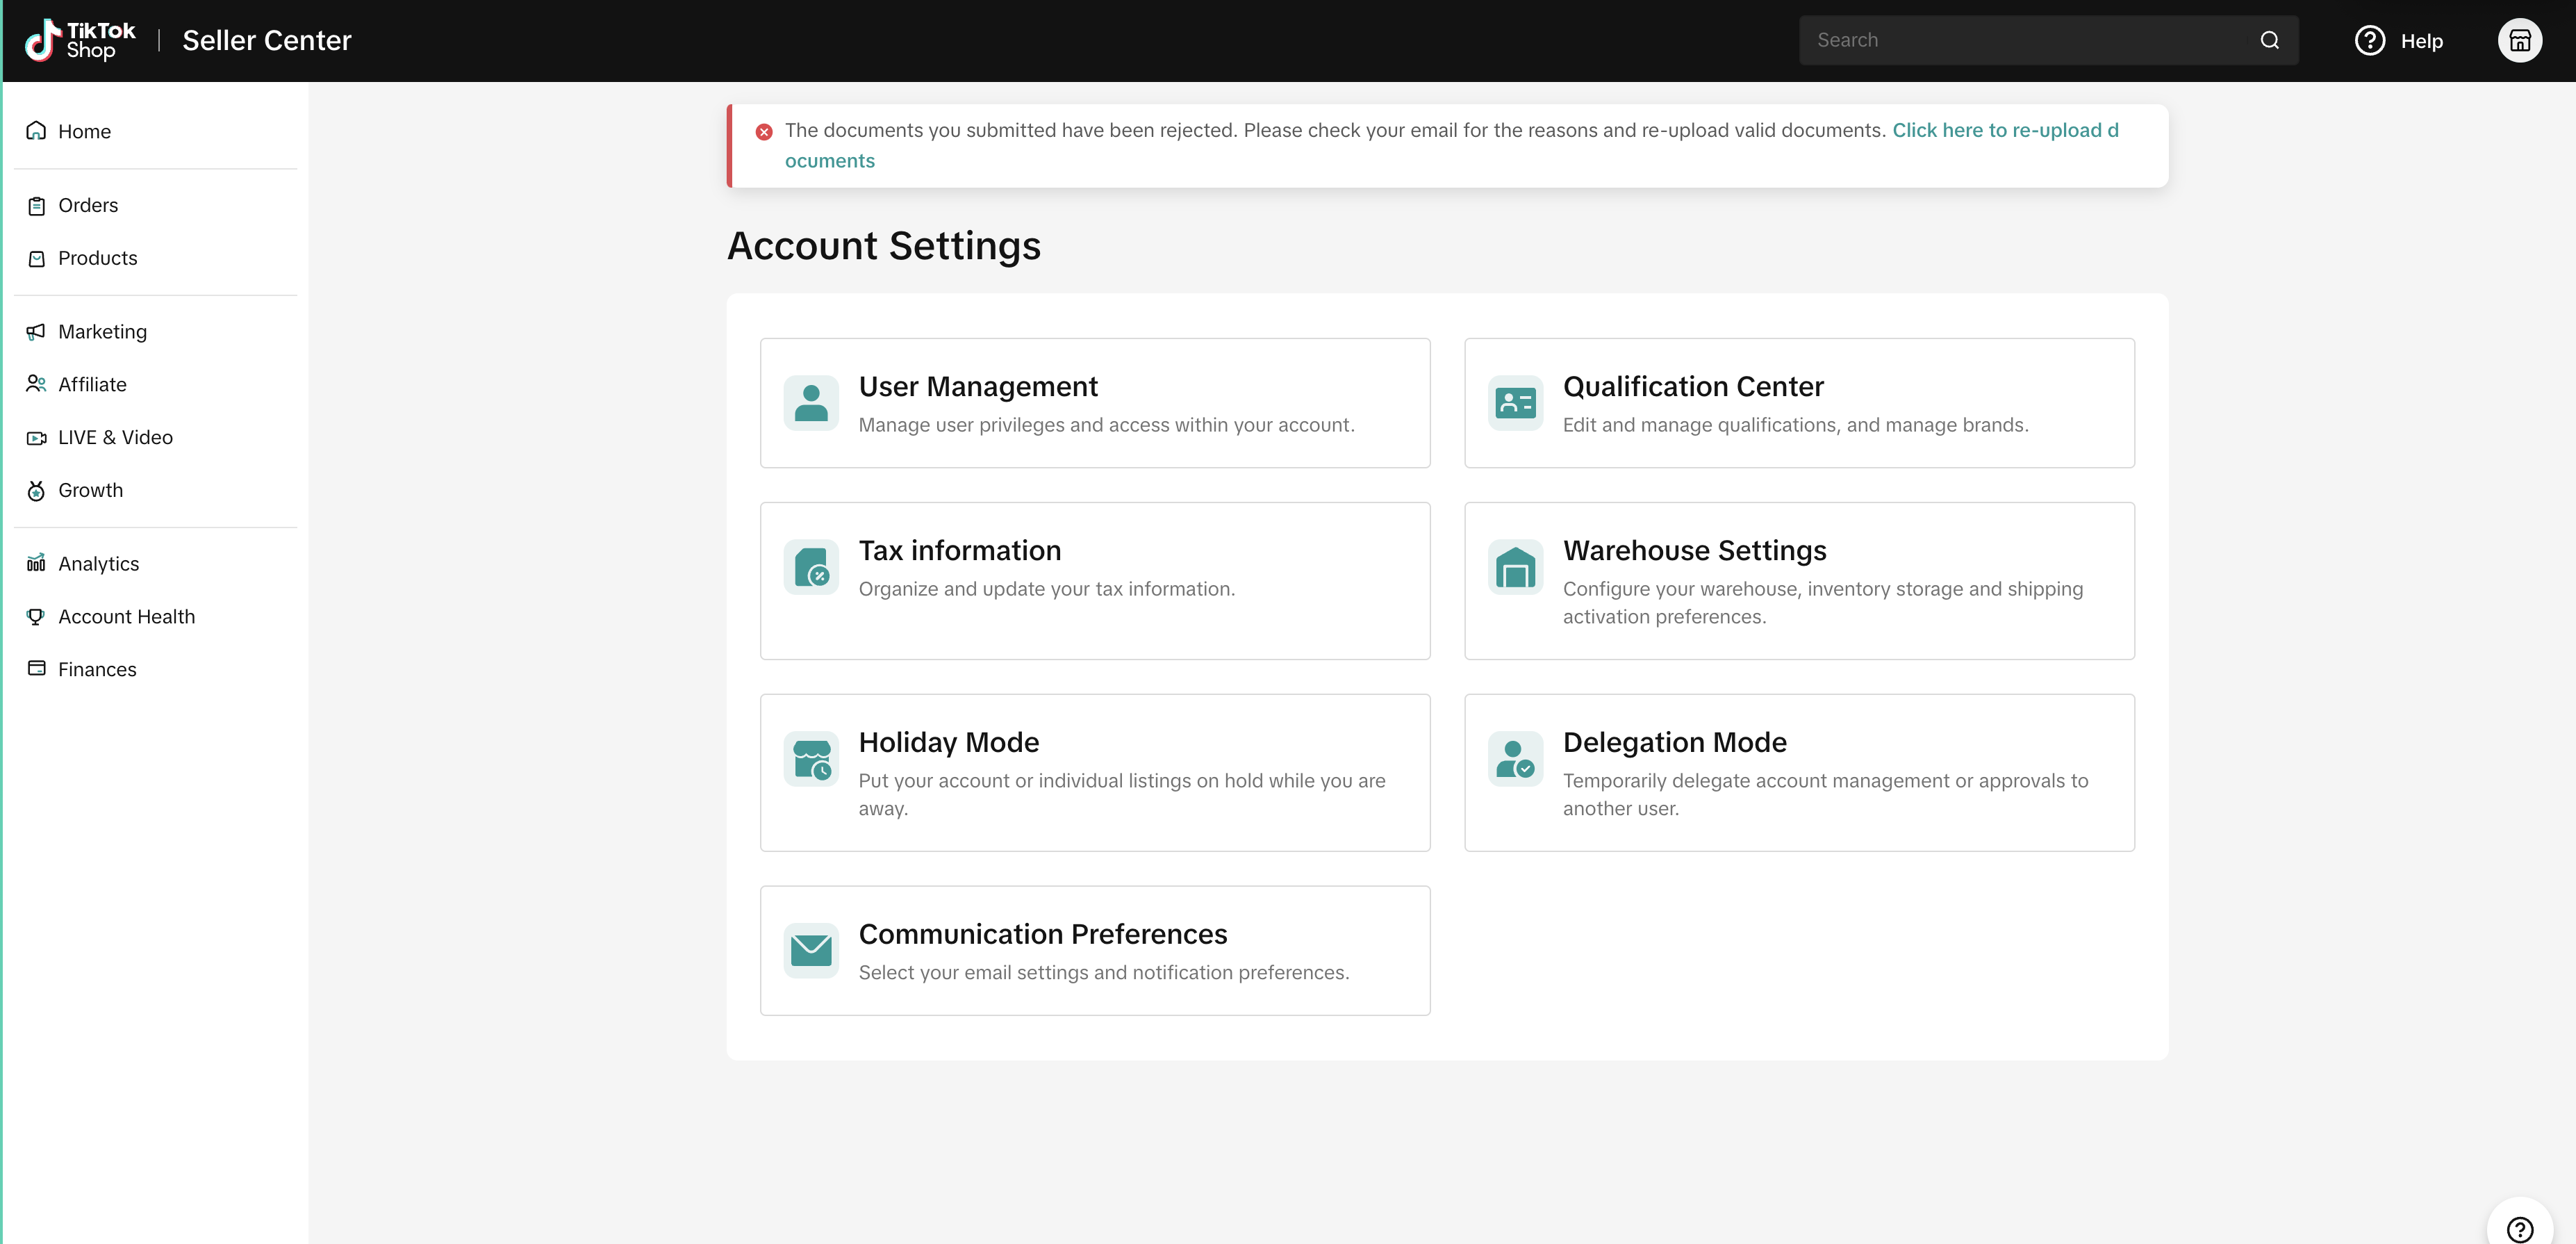The image size is (2576, 1244).
Task: Click the red error icon in banner
Action: (764, 132)
